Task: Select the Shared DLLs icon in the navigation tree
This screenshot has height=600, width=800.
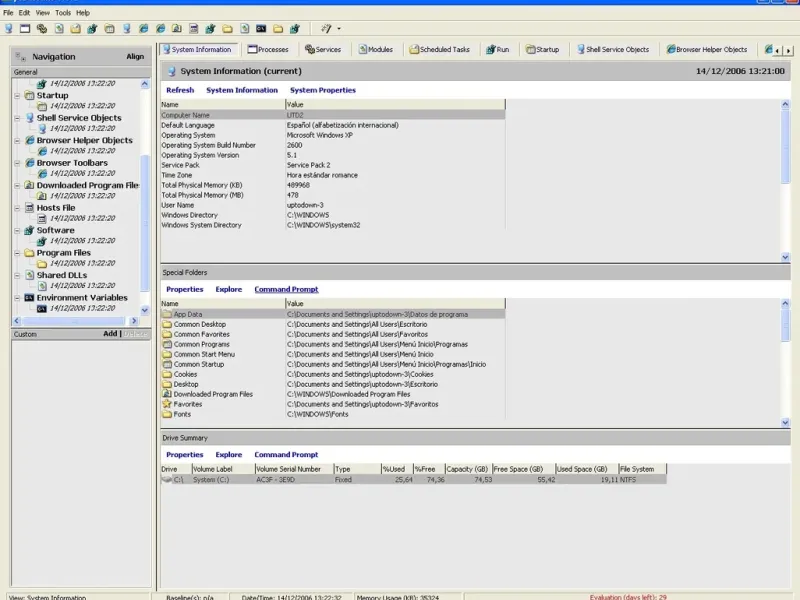Action: 29,275
